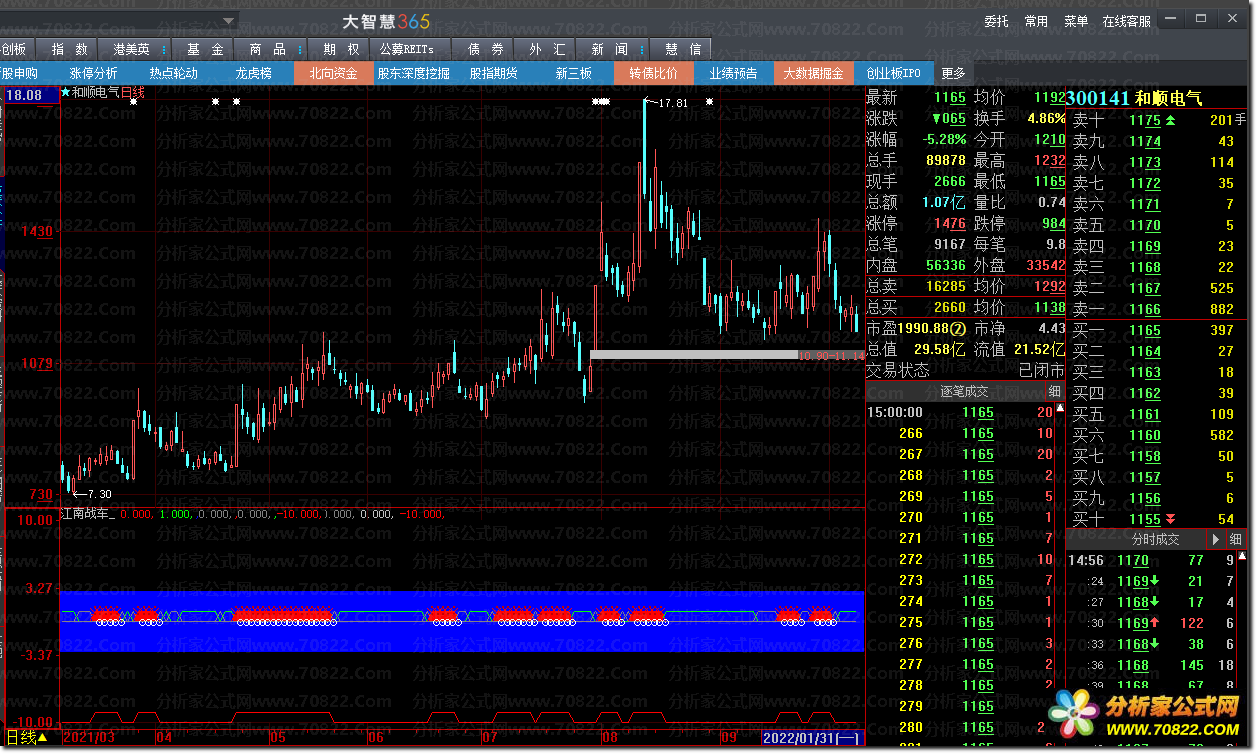Expand the 新闻 submenu dots
The height and width of the screenshot is (754, 1258).
tap(640, 49)
